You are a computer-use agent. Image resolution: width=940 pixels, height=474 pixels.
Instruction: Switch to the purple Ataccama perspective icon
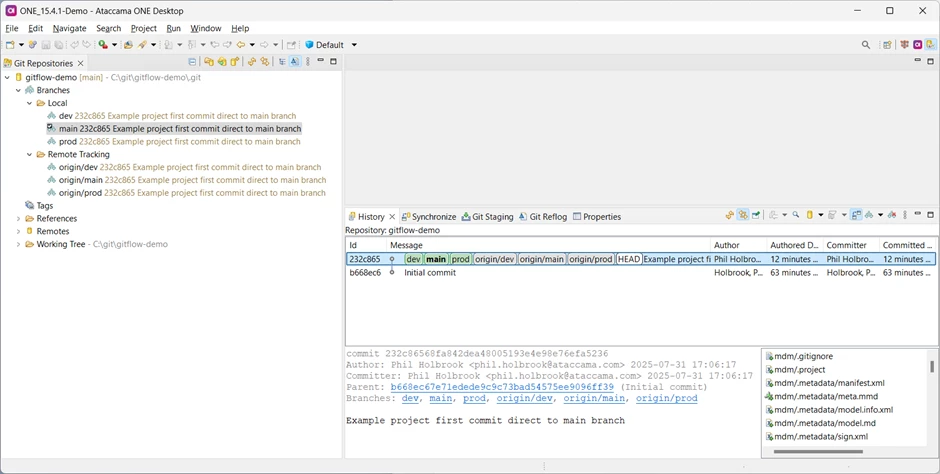[x=917, y=45]
